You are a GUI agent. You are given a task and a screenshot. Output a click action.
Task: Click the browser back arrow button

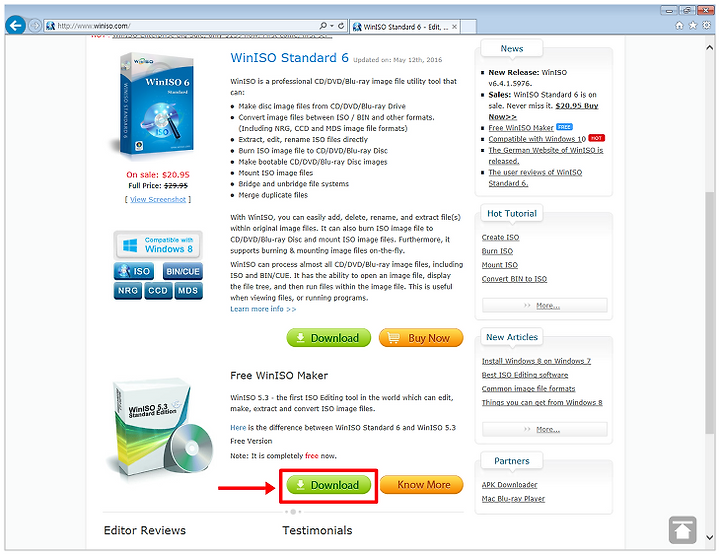(x=16, y=26)
